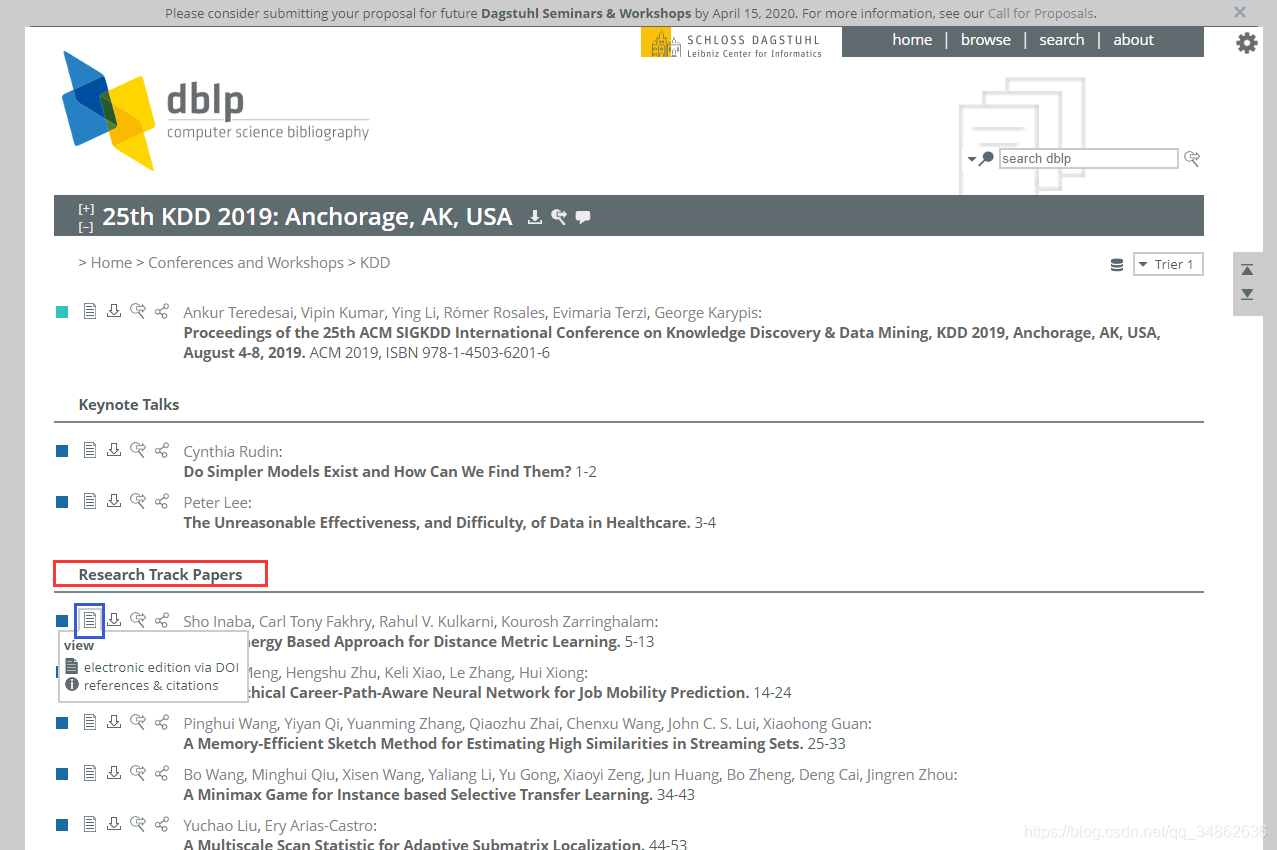Open the browse menu item

tap(985, 40)
